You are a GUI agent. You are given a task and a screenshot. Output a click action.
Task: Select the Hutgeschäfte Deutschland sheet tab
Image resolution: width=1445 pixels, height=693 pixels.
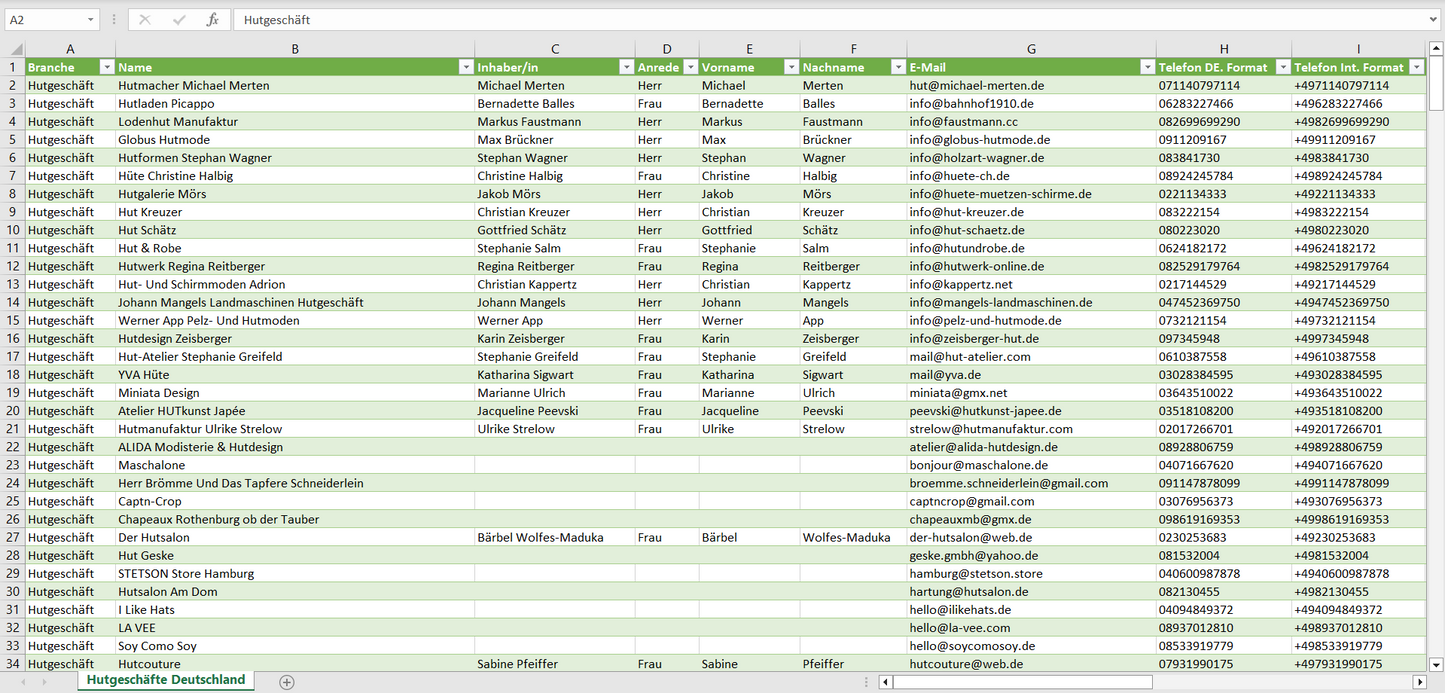tap(166, 680)
